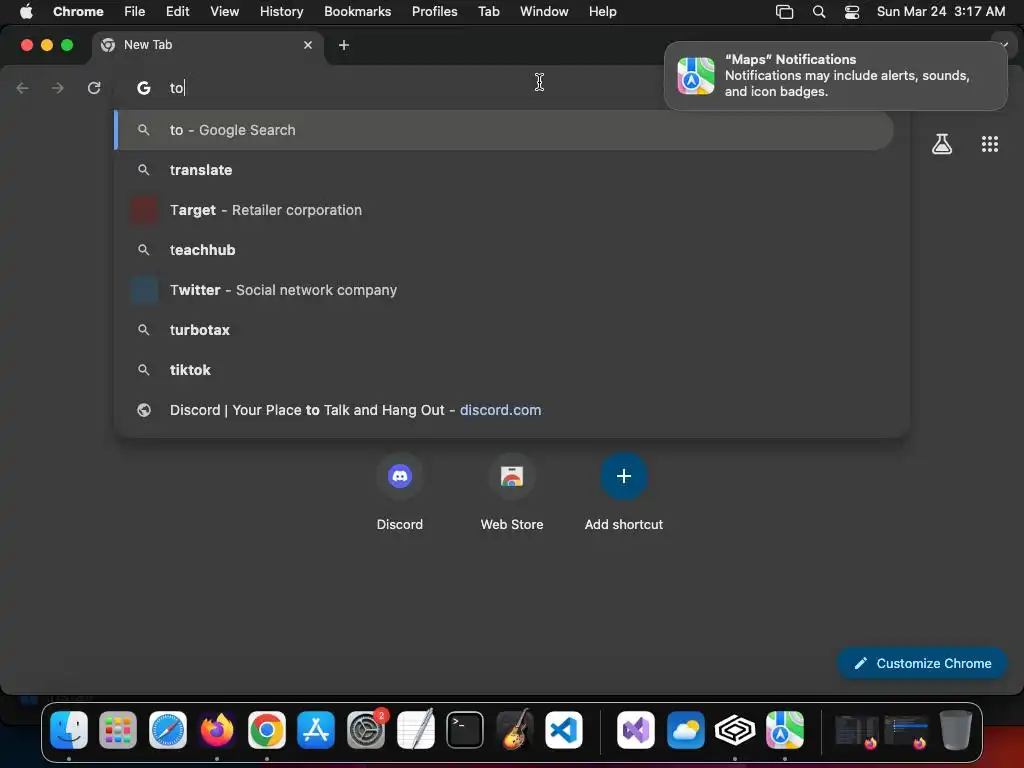This screenshot has width=1024, height=768.
Task: Close the New Tab tab
Action: [308, 45]
